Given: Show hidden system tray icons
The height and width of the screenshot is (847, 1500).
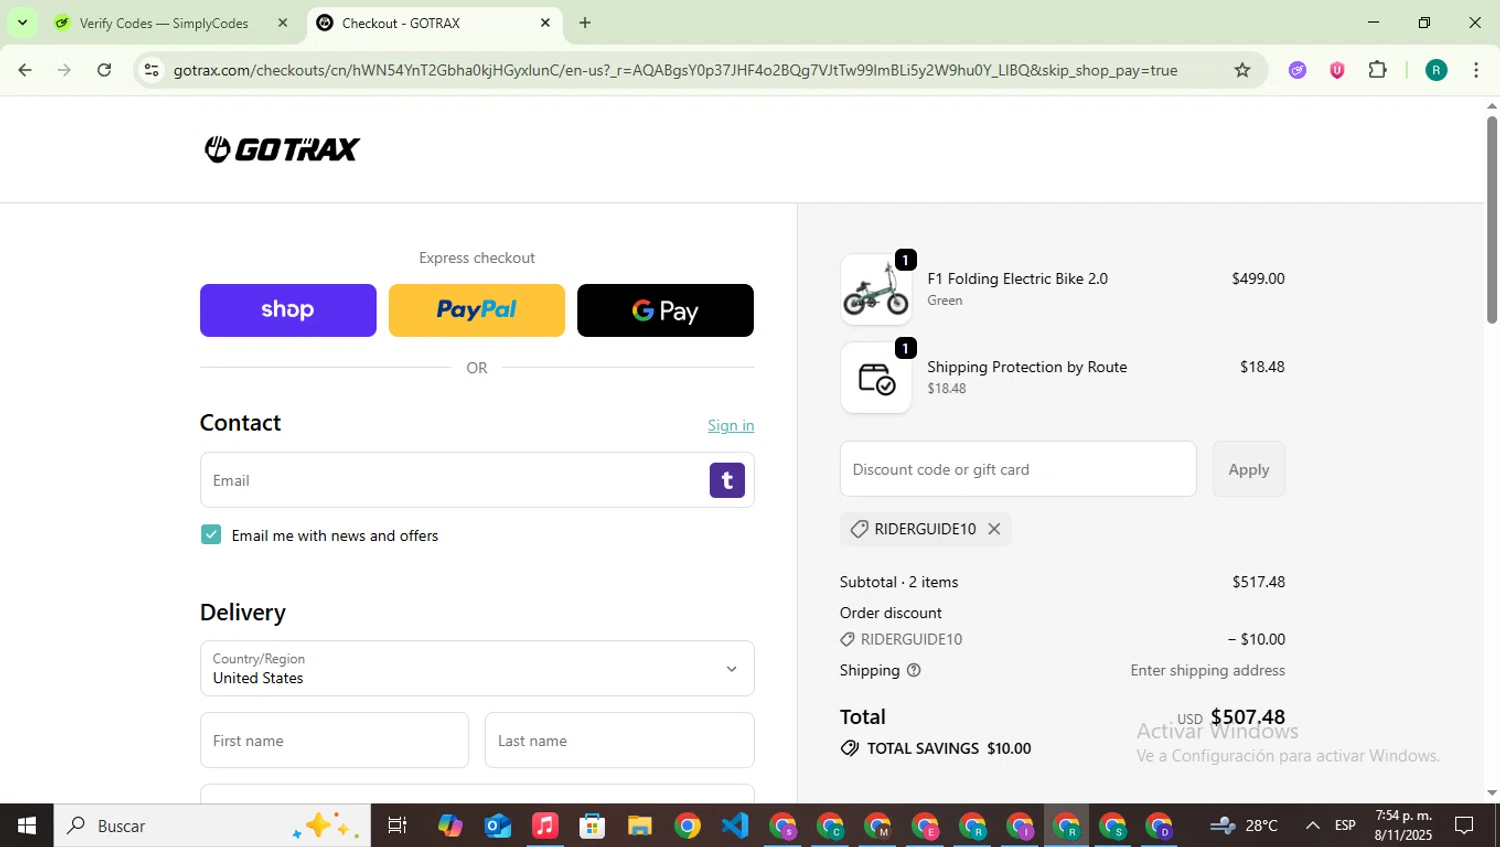Looking at the screenshot, I should click(x=1312, y=826).
